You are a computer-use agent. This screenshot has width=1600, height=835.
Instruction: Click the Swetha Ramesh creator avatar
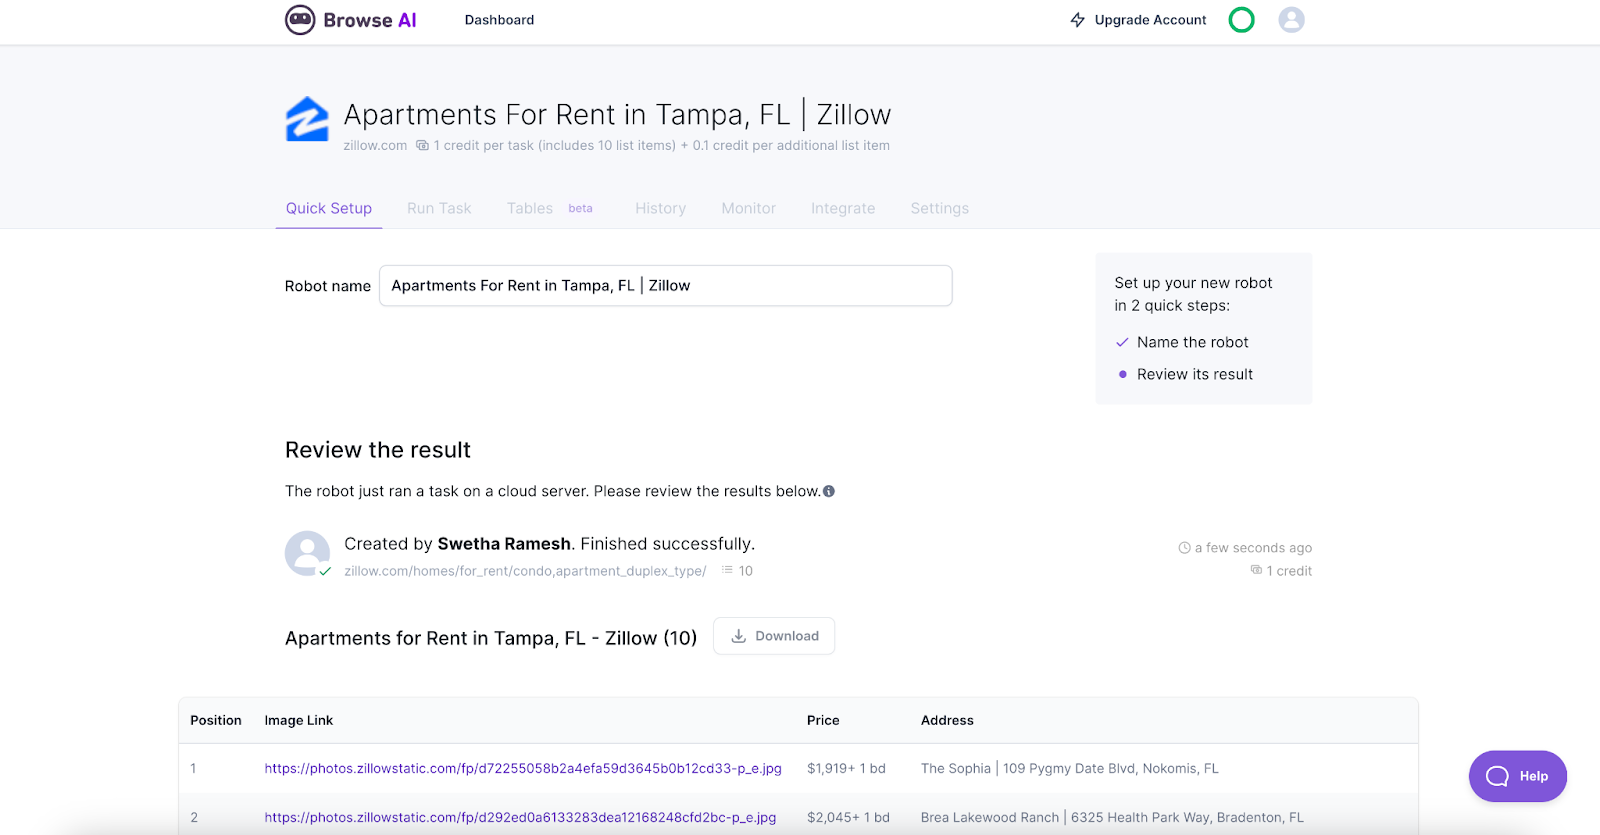pos(307,553)
